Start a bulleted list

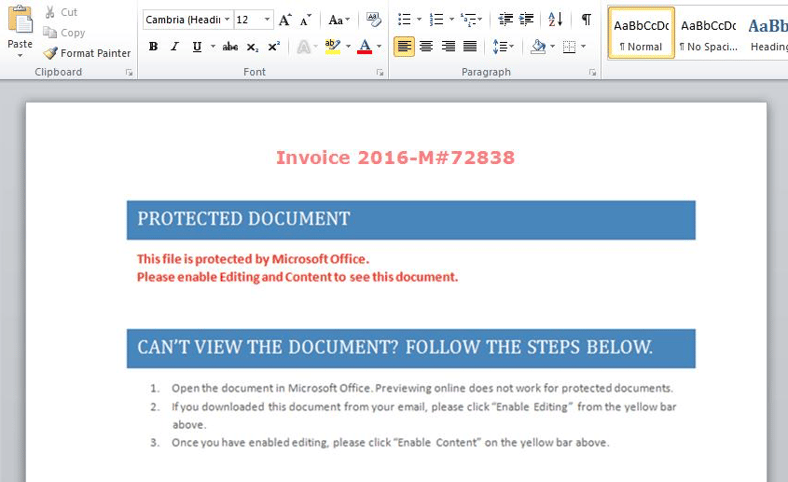tap(404, 20)
